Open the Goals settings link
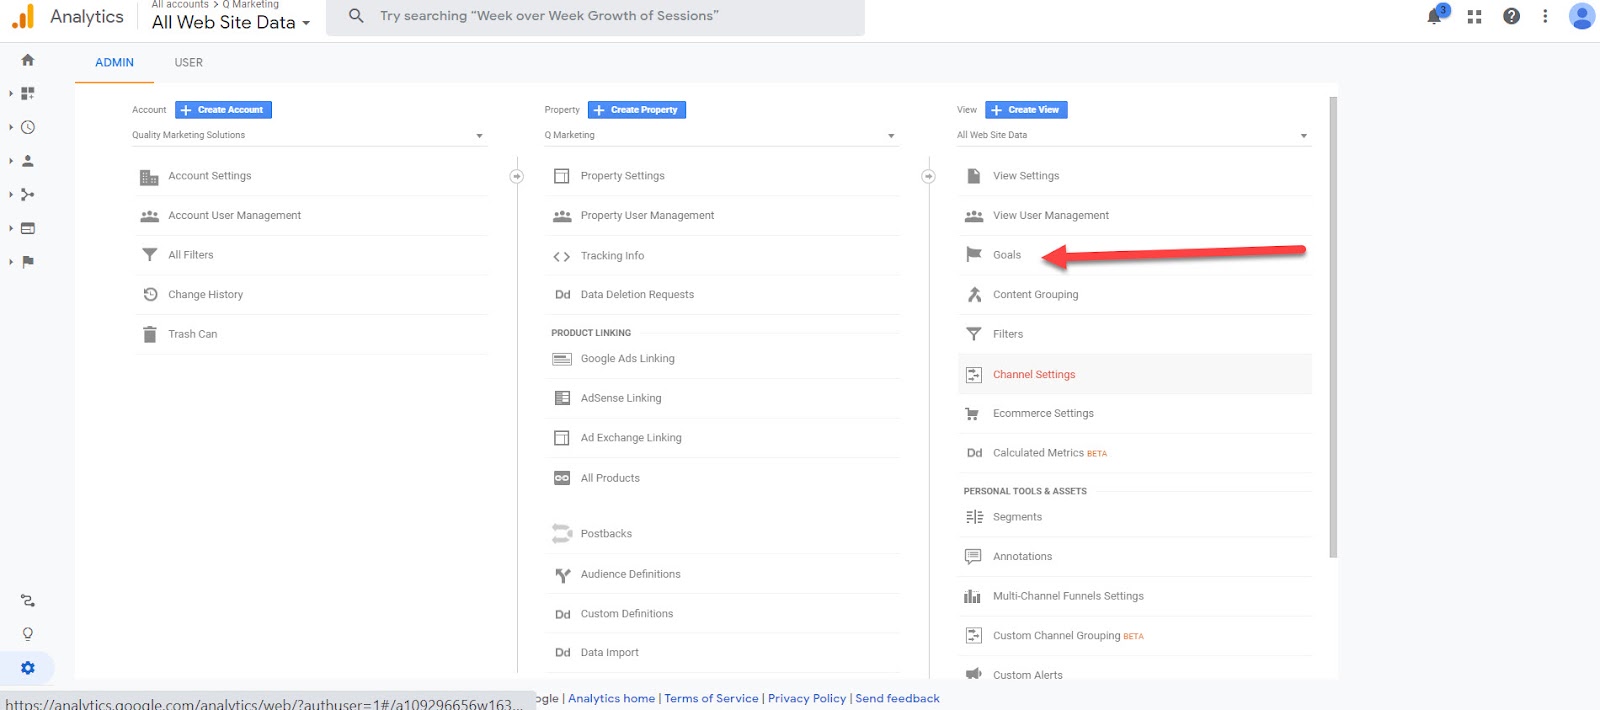Image resolution: width=1600 pixels, height=710 pixels. tap(1006, 255)
